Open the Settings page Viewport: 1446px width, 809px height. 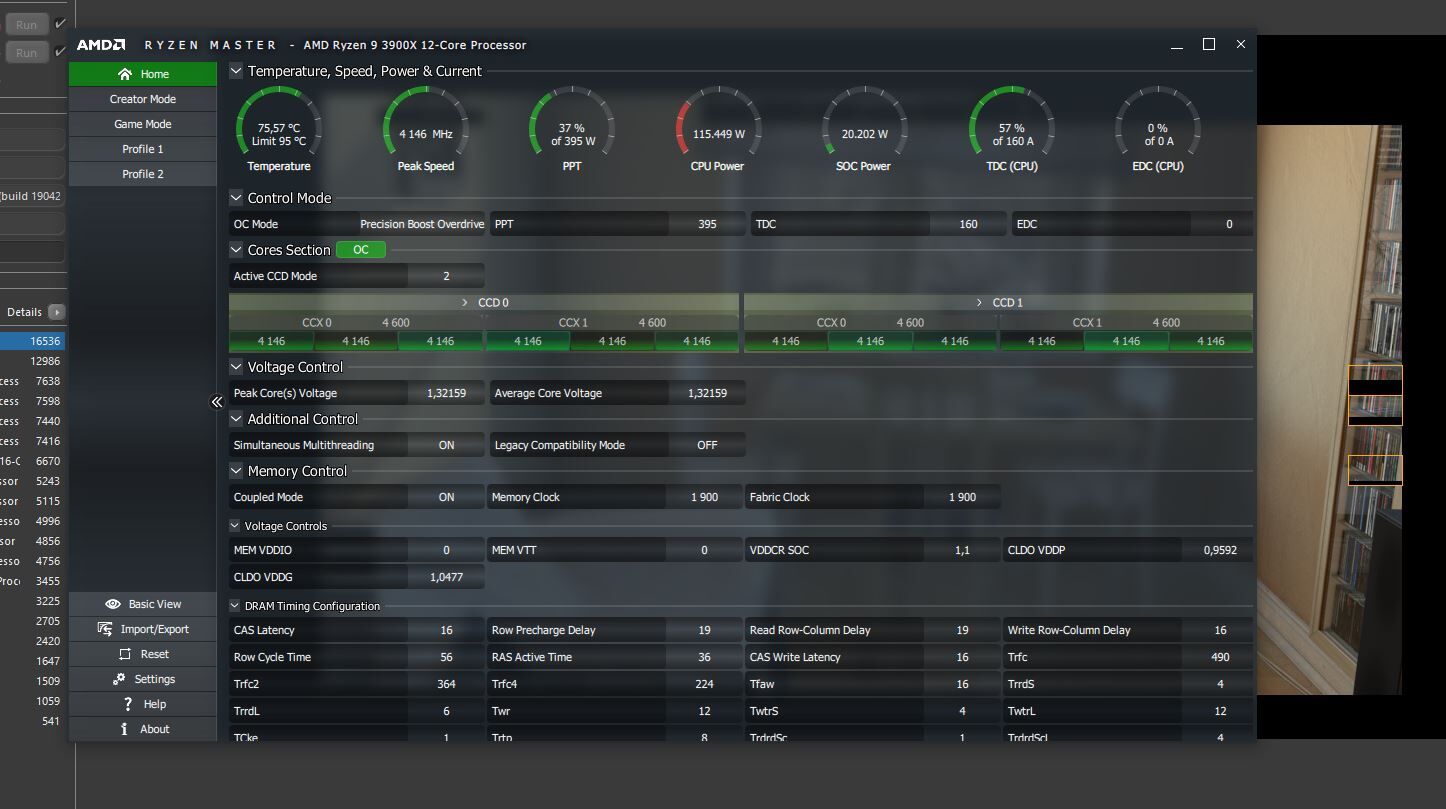(x=142, y=679)
